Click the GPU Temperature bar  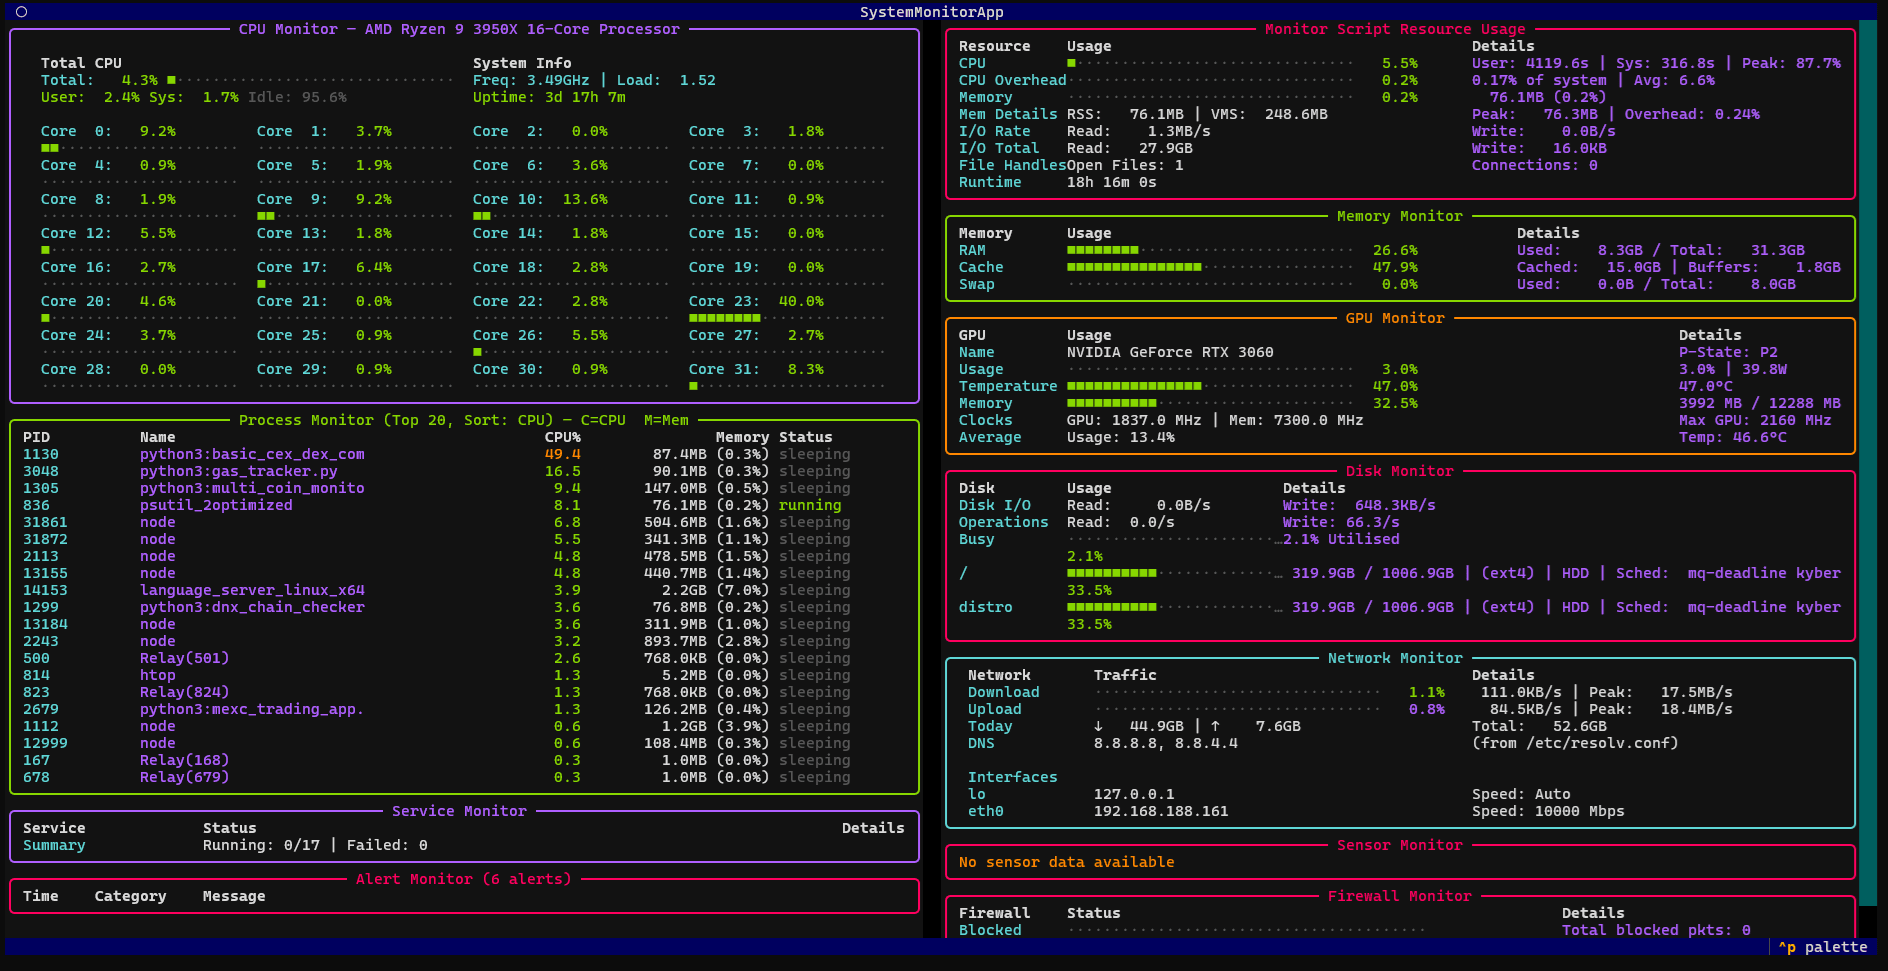[1210, 386]
